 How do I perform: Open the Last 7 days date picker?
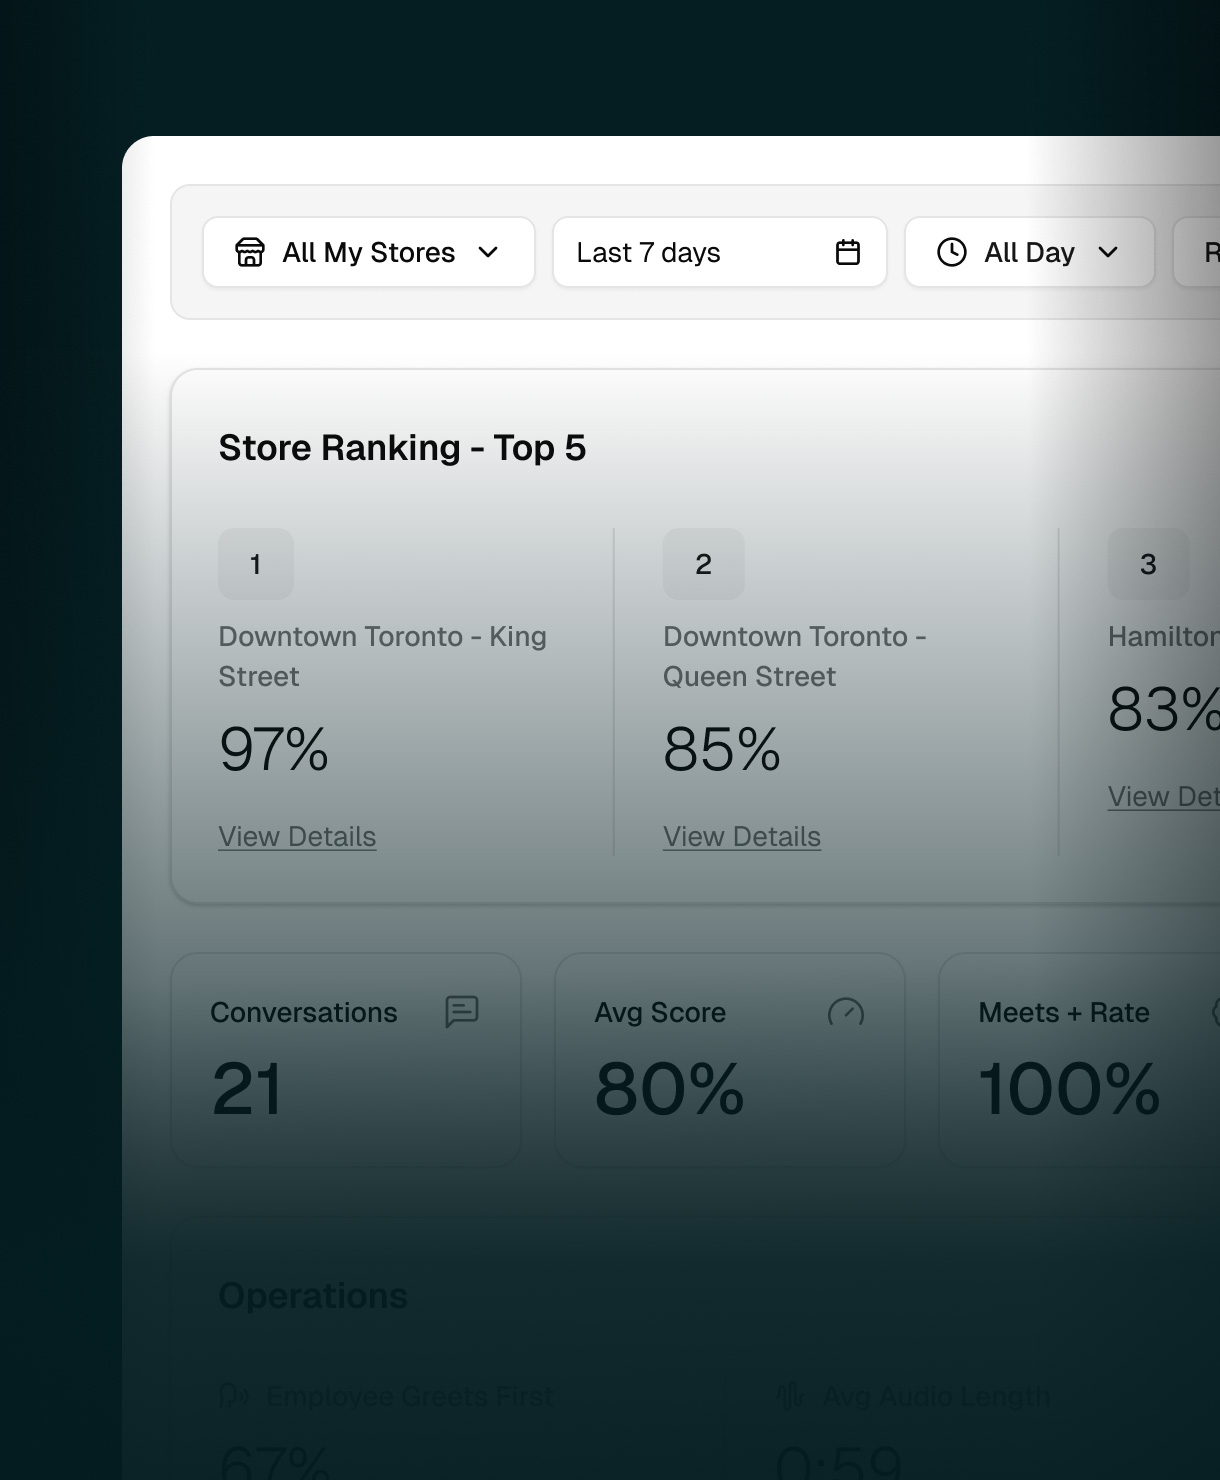(x=720, y=252)
